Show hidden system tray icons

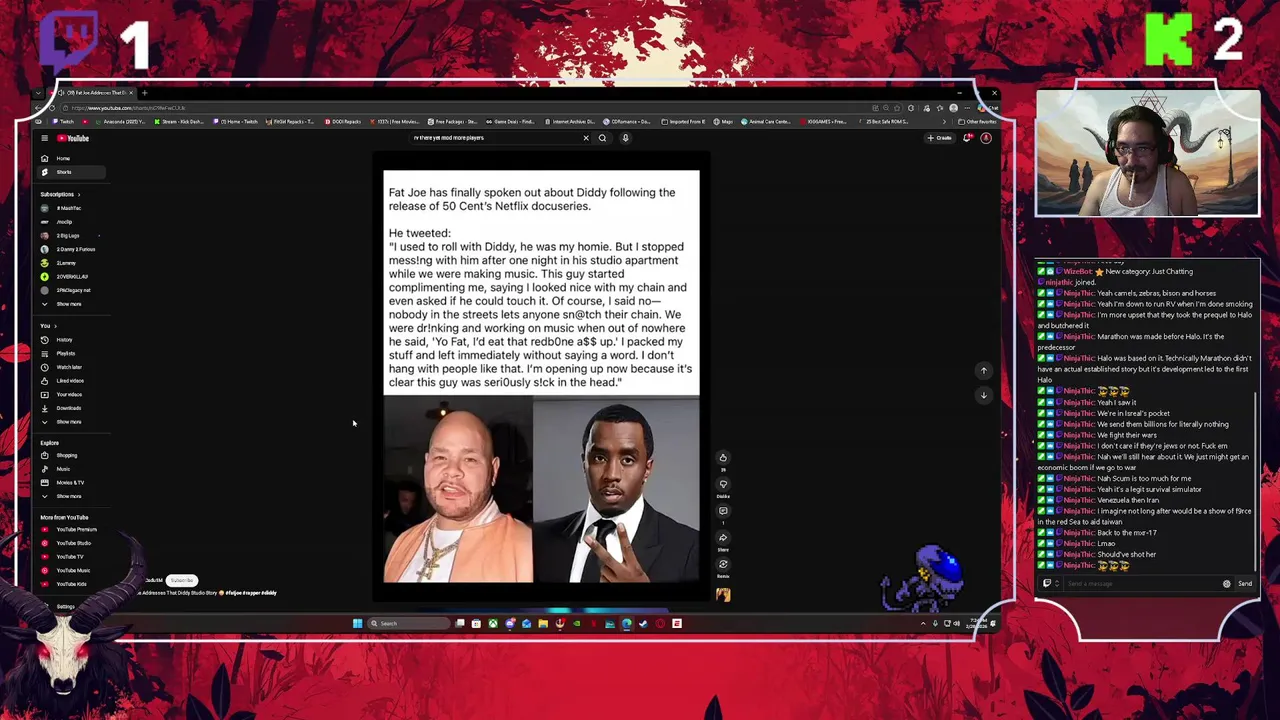922,624
